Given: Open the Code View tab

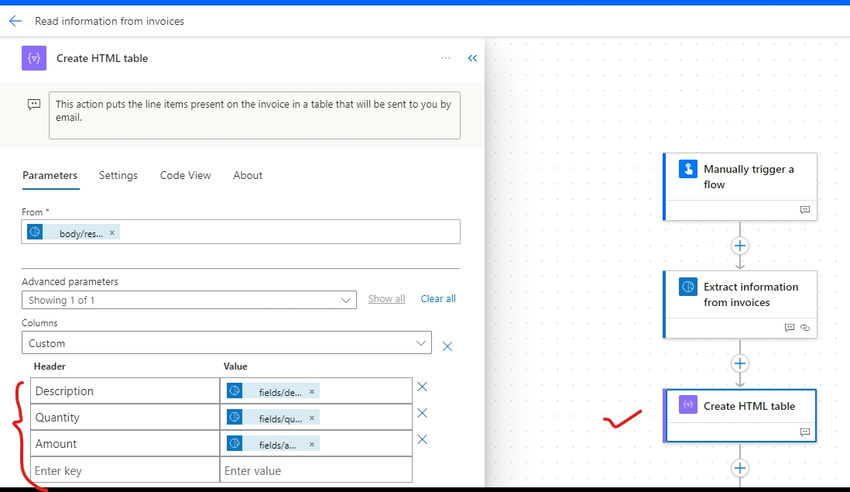Looking at the screenshot, I should tap(185, 176).
